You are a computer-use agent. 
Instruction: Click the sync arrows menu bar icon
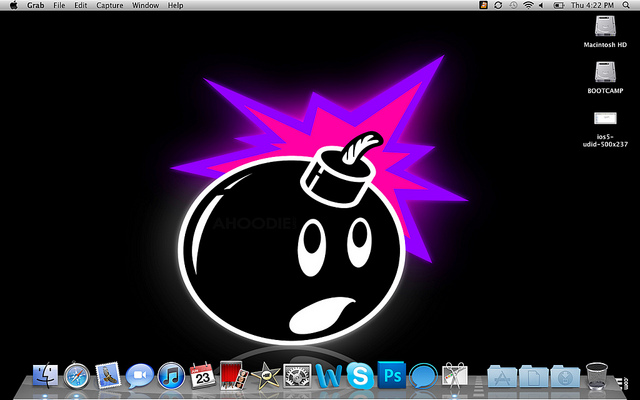point(498,5)
